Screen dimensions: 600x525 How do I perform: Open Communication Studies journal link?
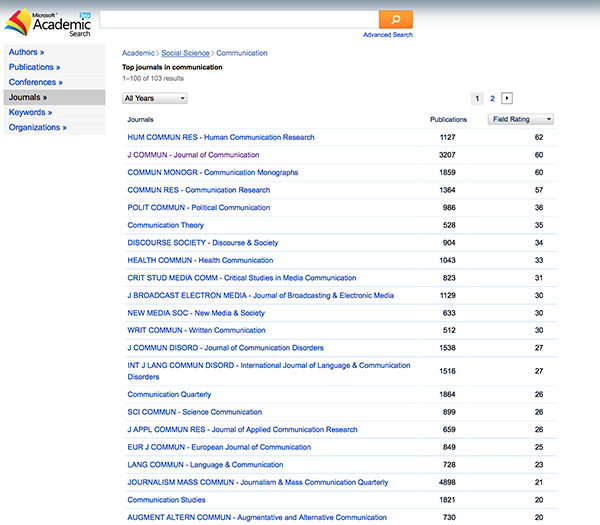tap(166, 501)
